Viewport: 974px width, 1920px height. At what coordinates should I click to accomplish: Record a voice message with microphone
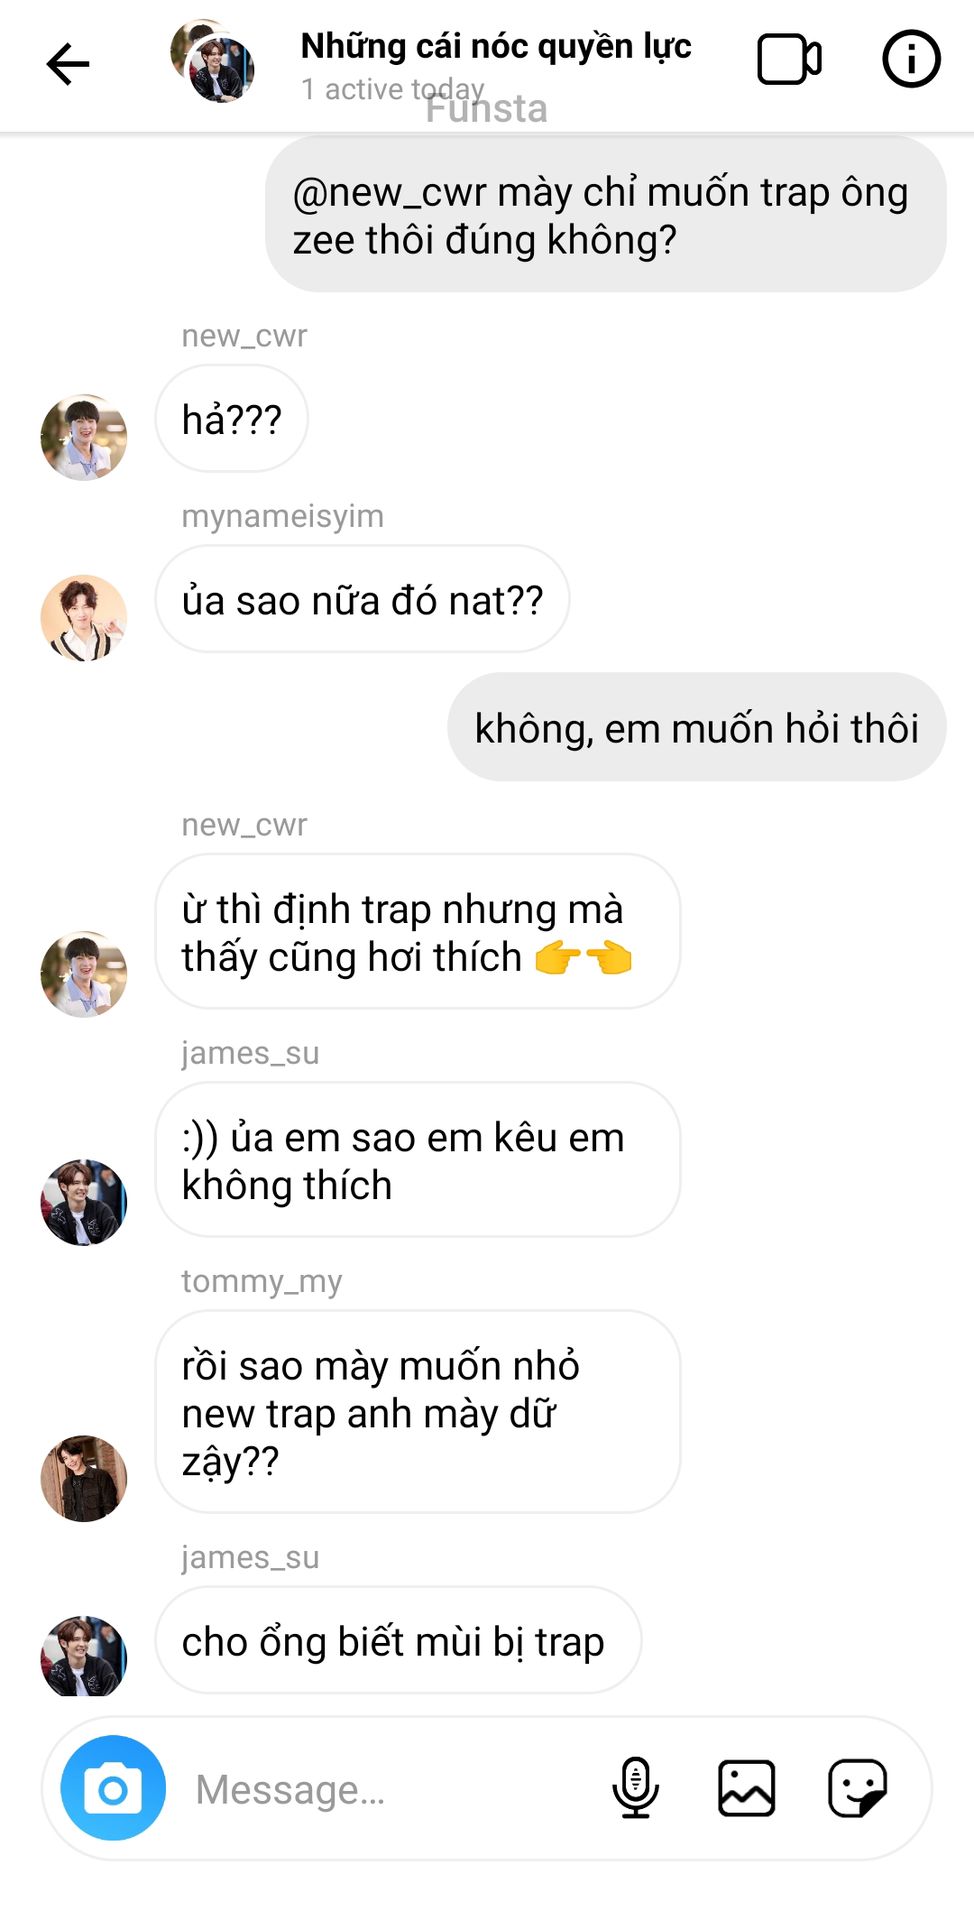(635, 1788)
